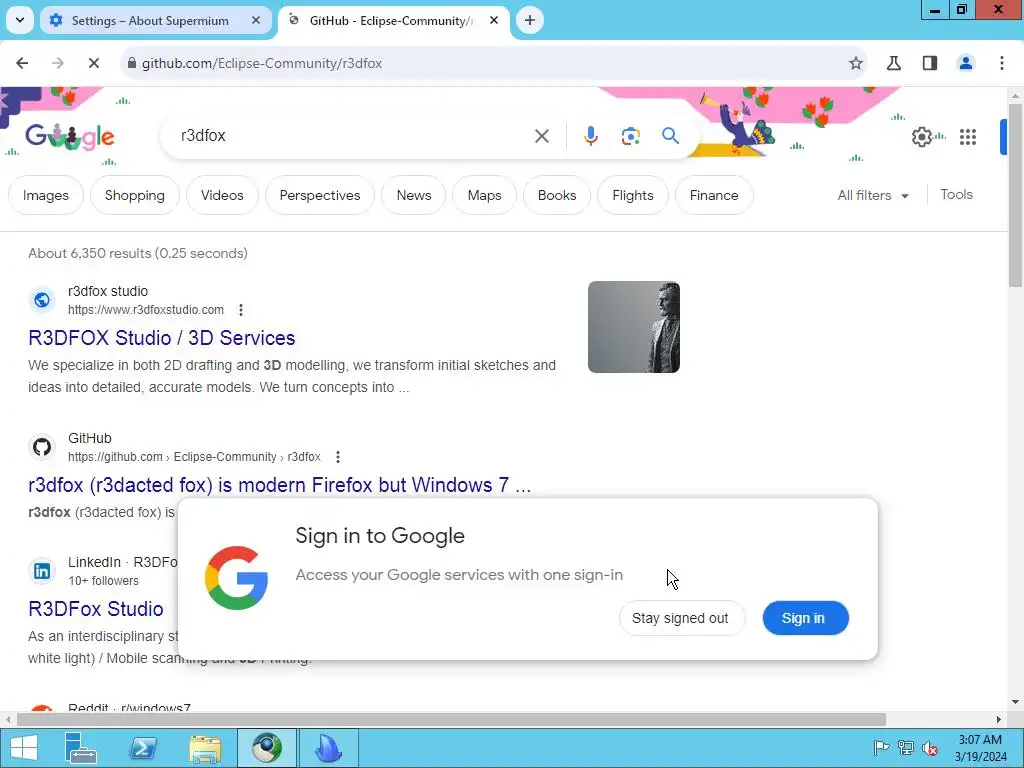Launch PowerShell from taskbar
The image size is (1024, 768).
(143, 748)
